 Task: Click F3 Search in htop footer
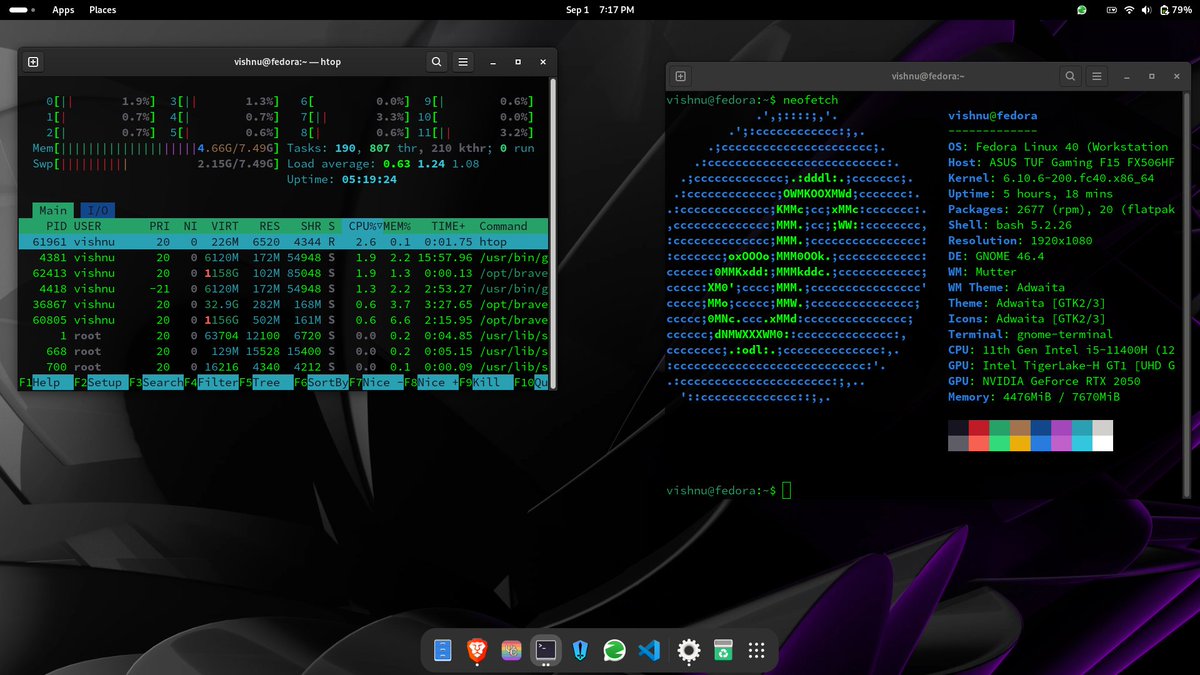click(x=154, y=383)
